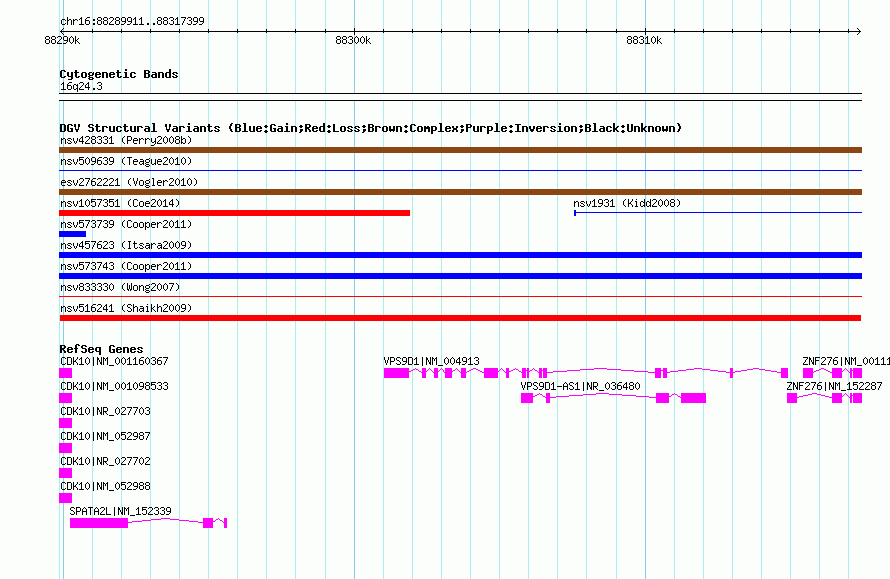The width and height of the screenshot is (890, 579).
Task: Open the DGV Structural Variants track title
Action: click(x=370, y=128)
